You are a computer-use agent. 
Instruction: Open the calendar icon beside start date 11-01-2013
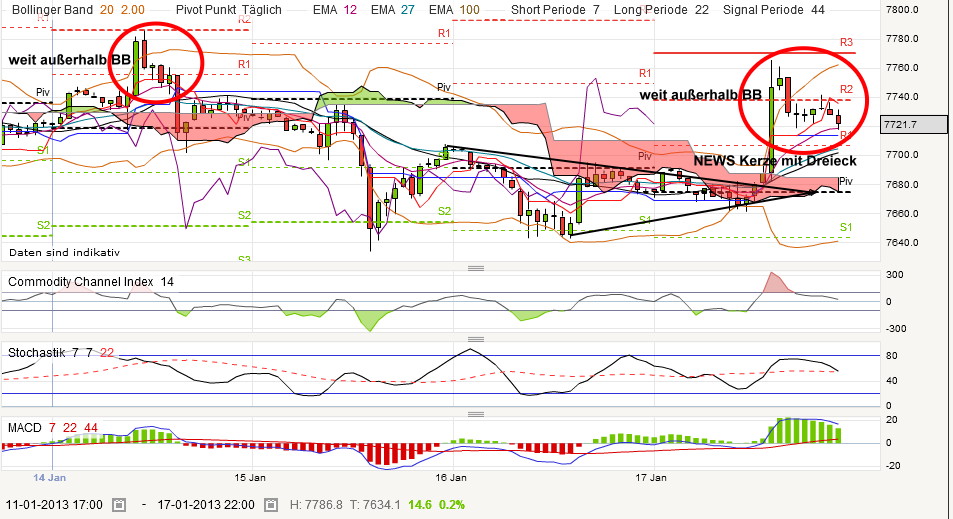coord(119,505)
